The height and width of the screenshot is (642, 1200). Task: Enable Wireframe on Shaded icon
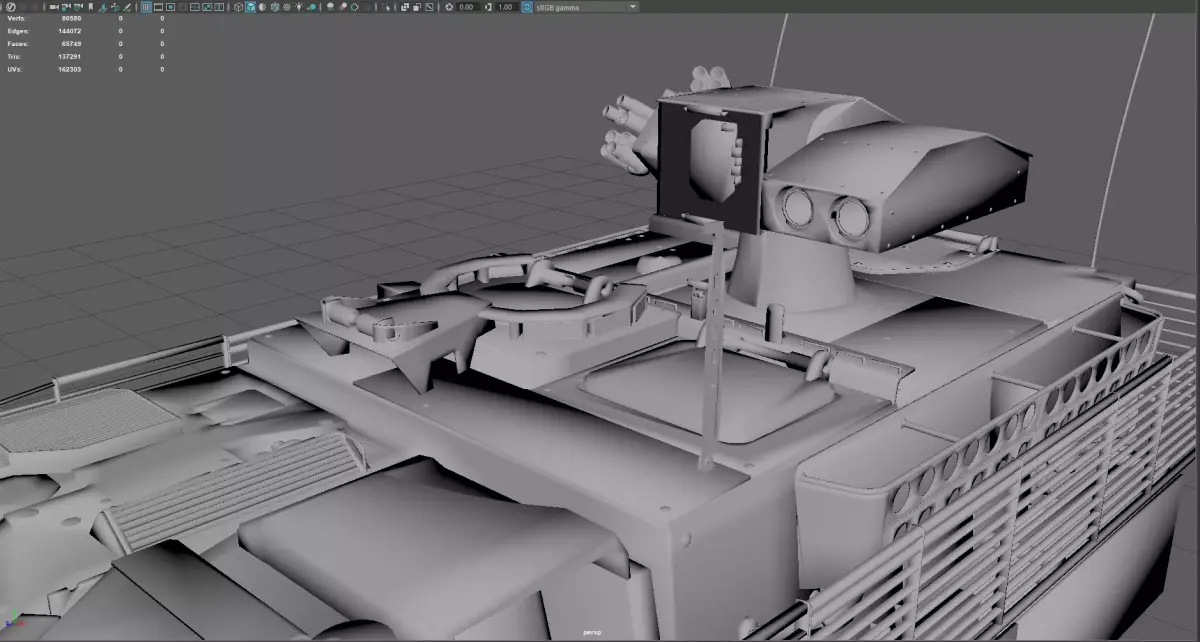coord(275,6)
